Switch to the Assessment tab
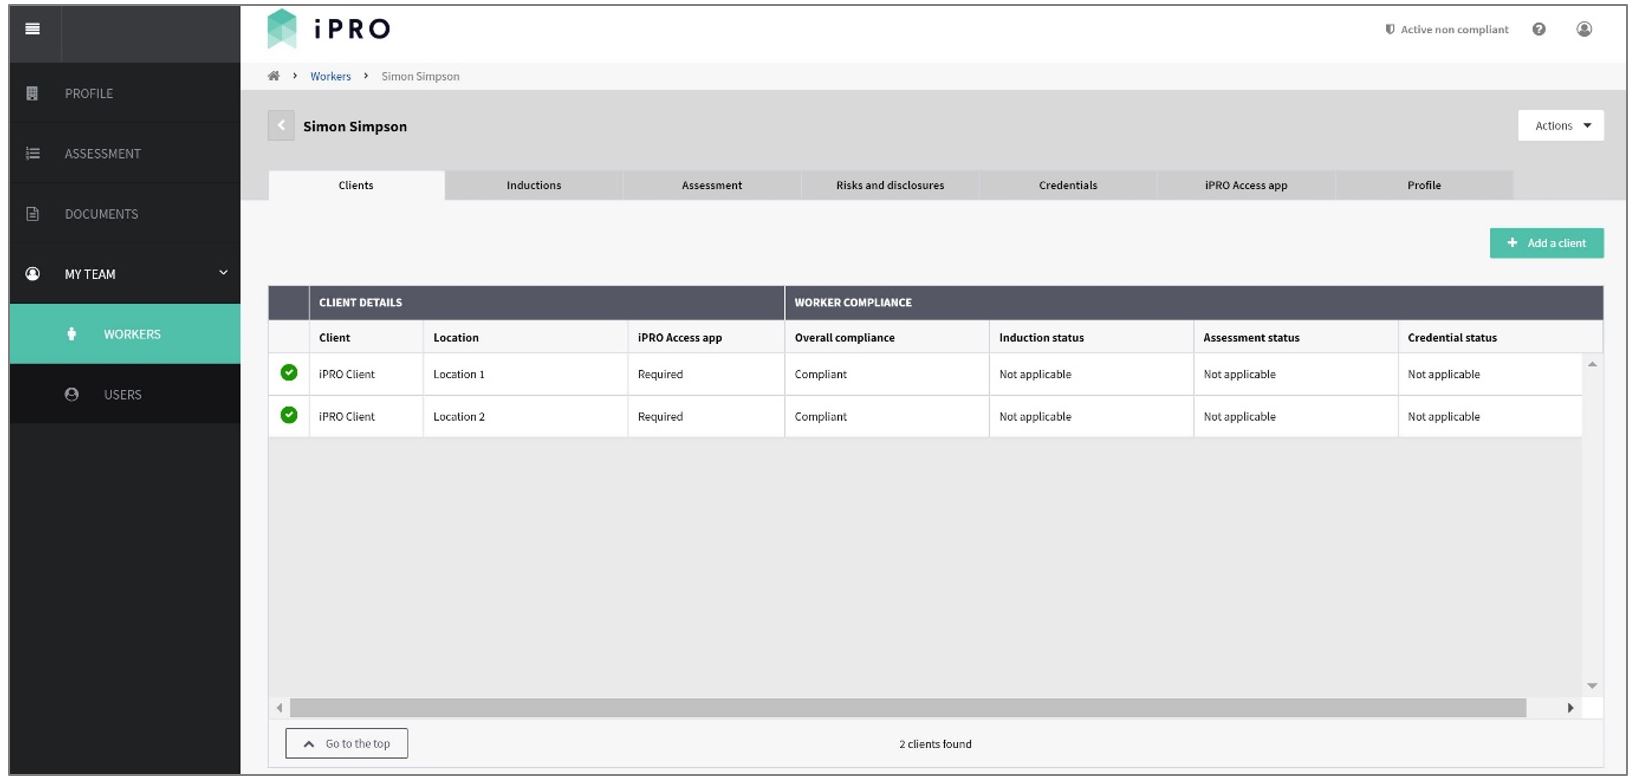The image size is (1634, 782). tap(712, 185)
